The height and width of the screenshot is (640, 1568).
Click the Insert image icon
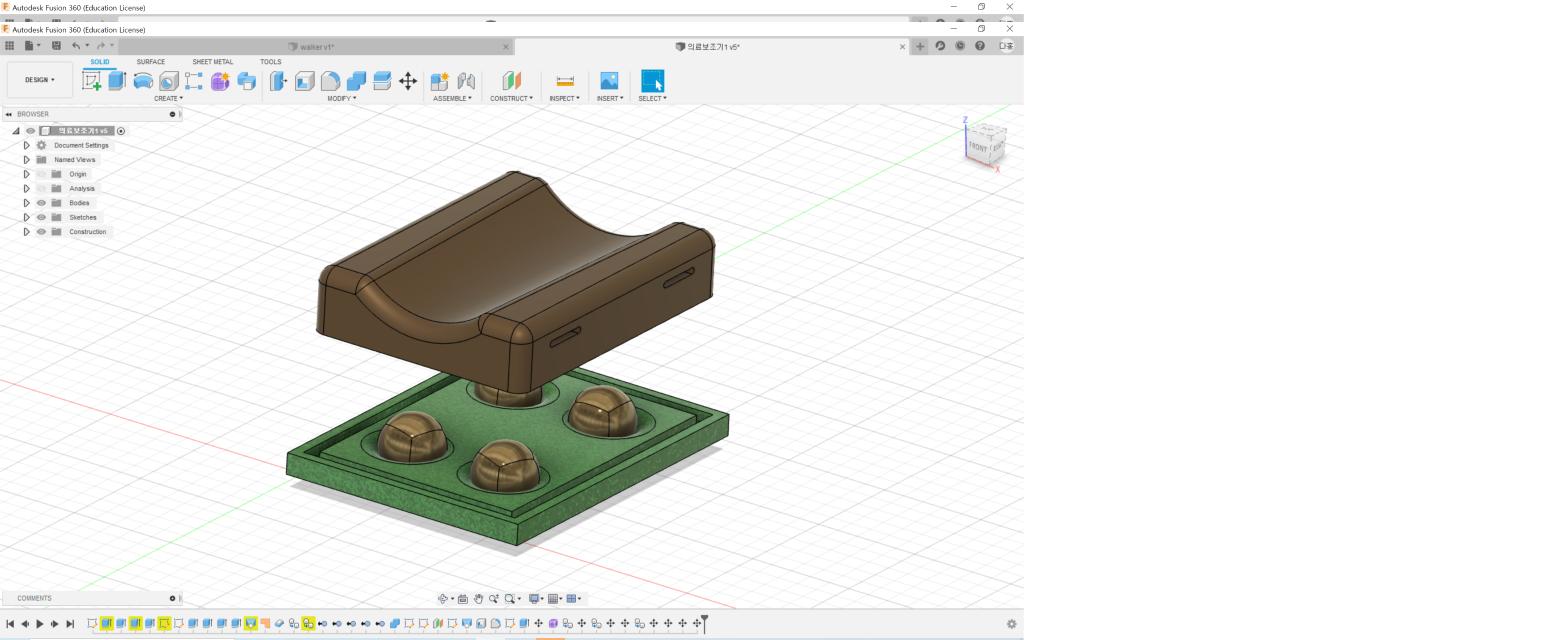tap(609, 81)
